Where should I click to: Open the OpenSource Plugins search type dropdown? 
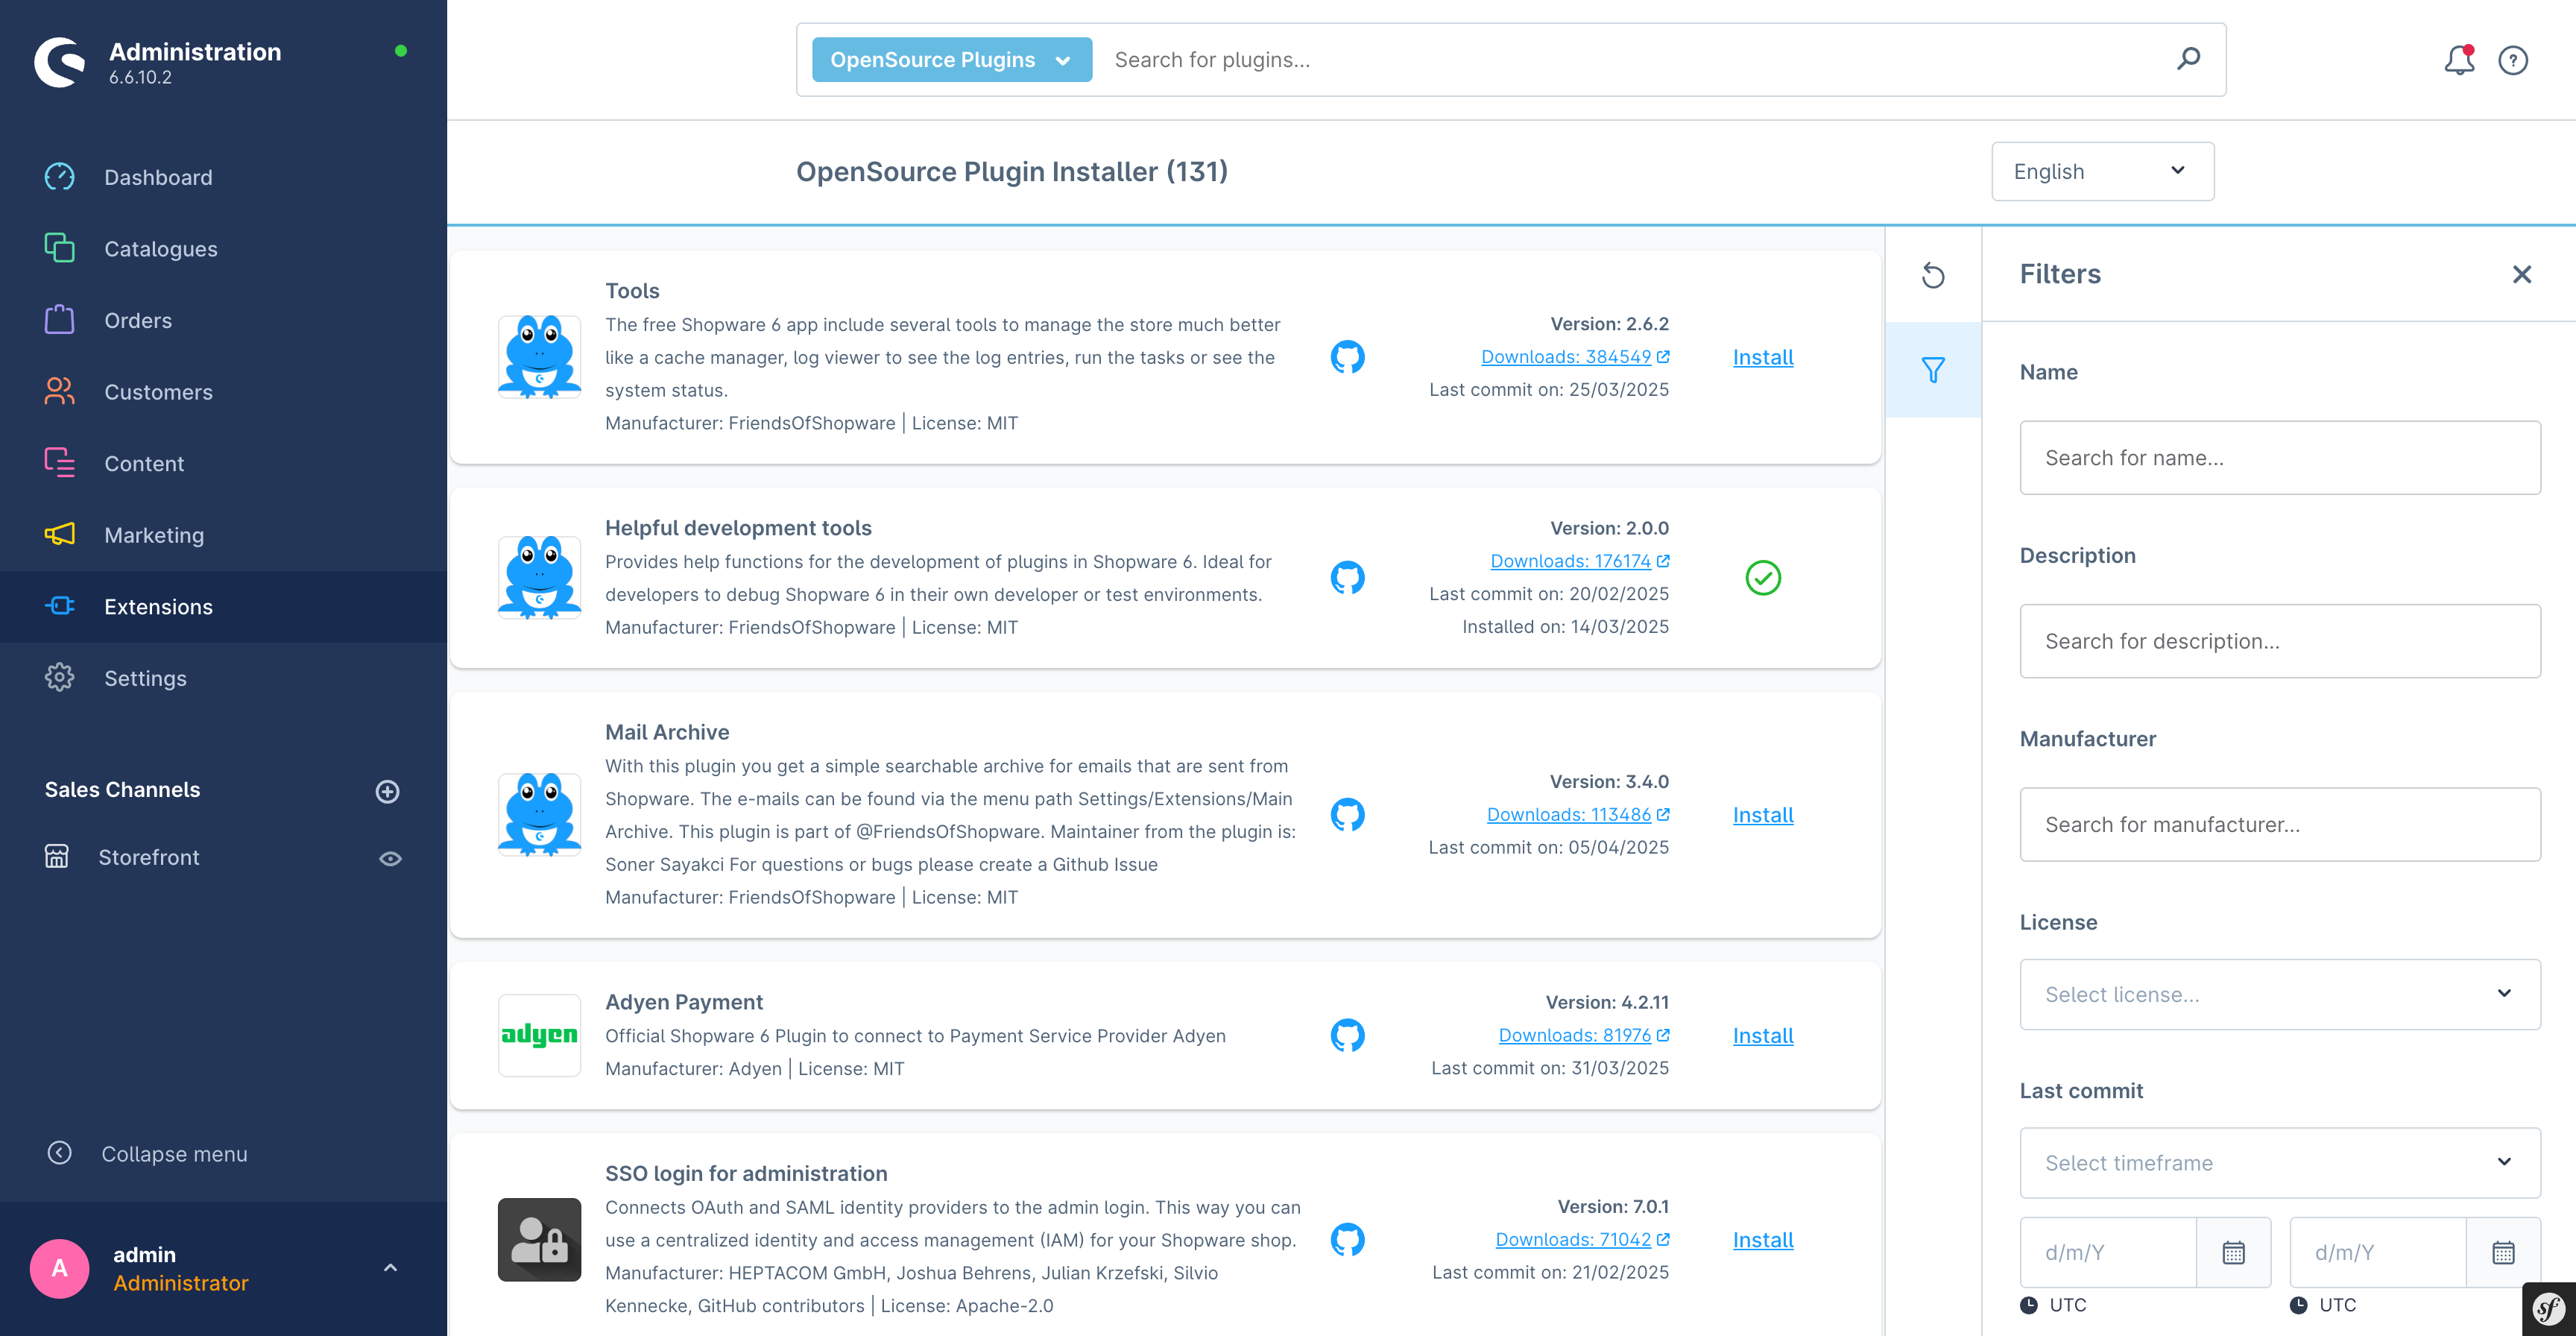pos(951,60)
